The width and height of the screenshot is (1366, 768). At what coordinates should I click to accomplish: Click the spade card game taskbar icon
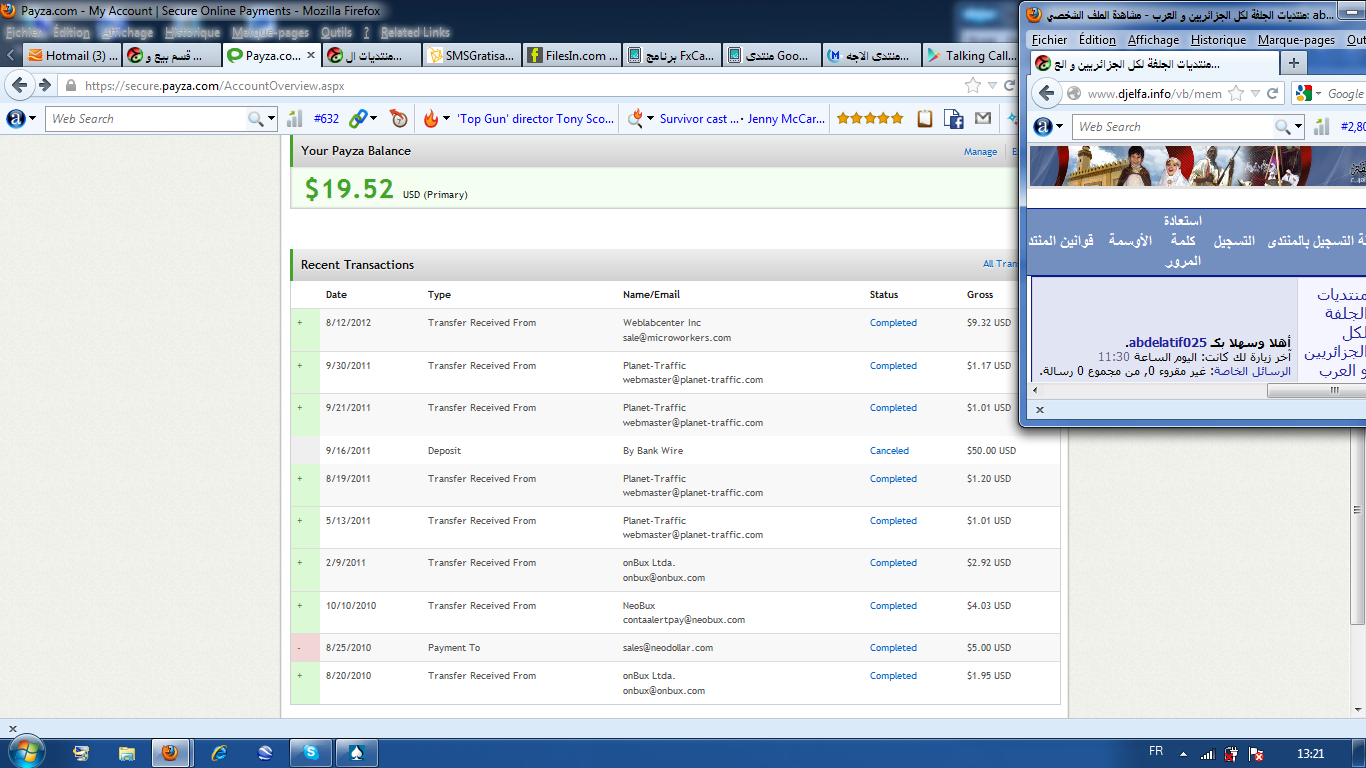(x=357, y=753)
